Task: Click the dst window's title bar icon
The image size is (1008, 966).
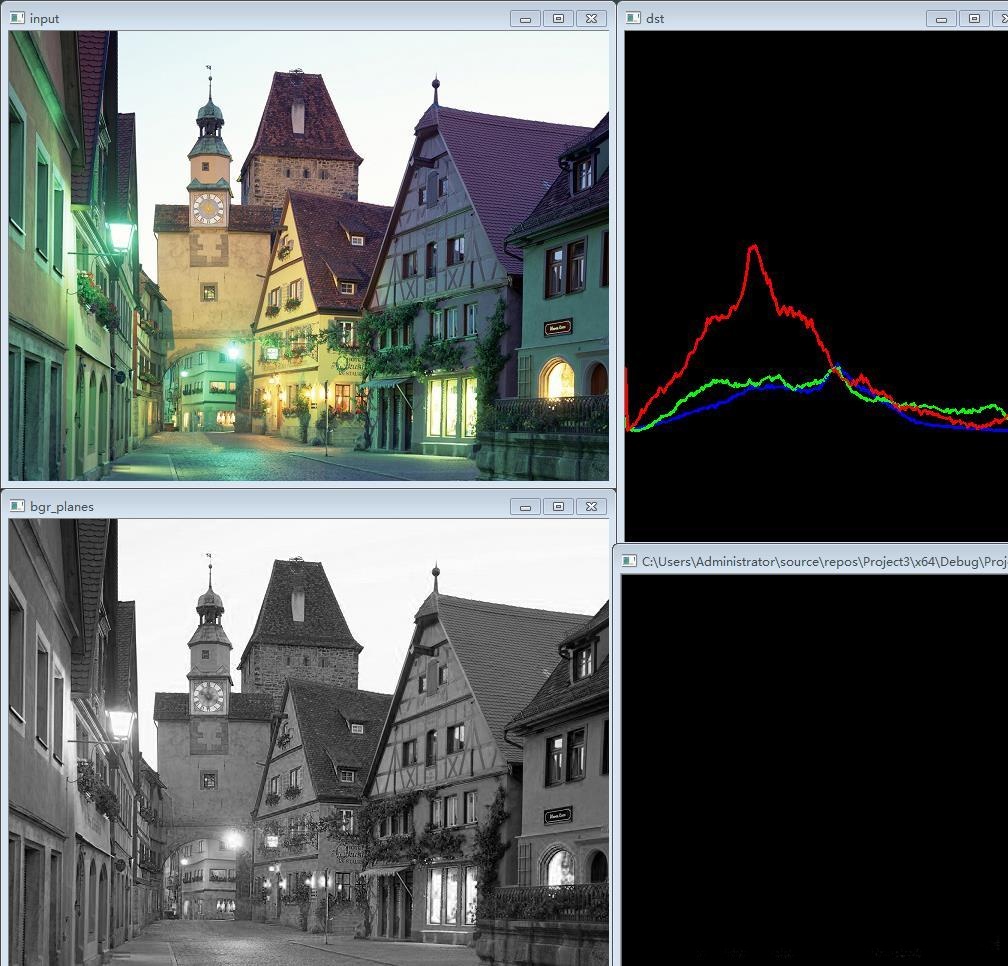Action: 633,18
